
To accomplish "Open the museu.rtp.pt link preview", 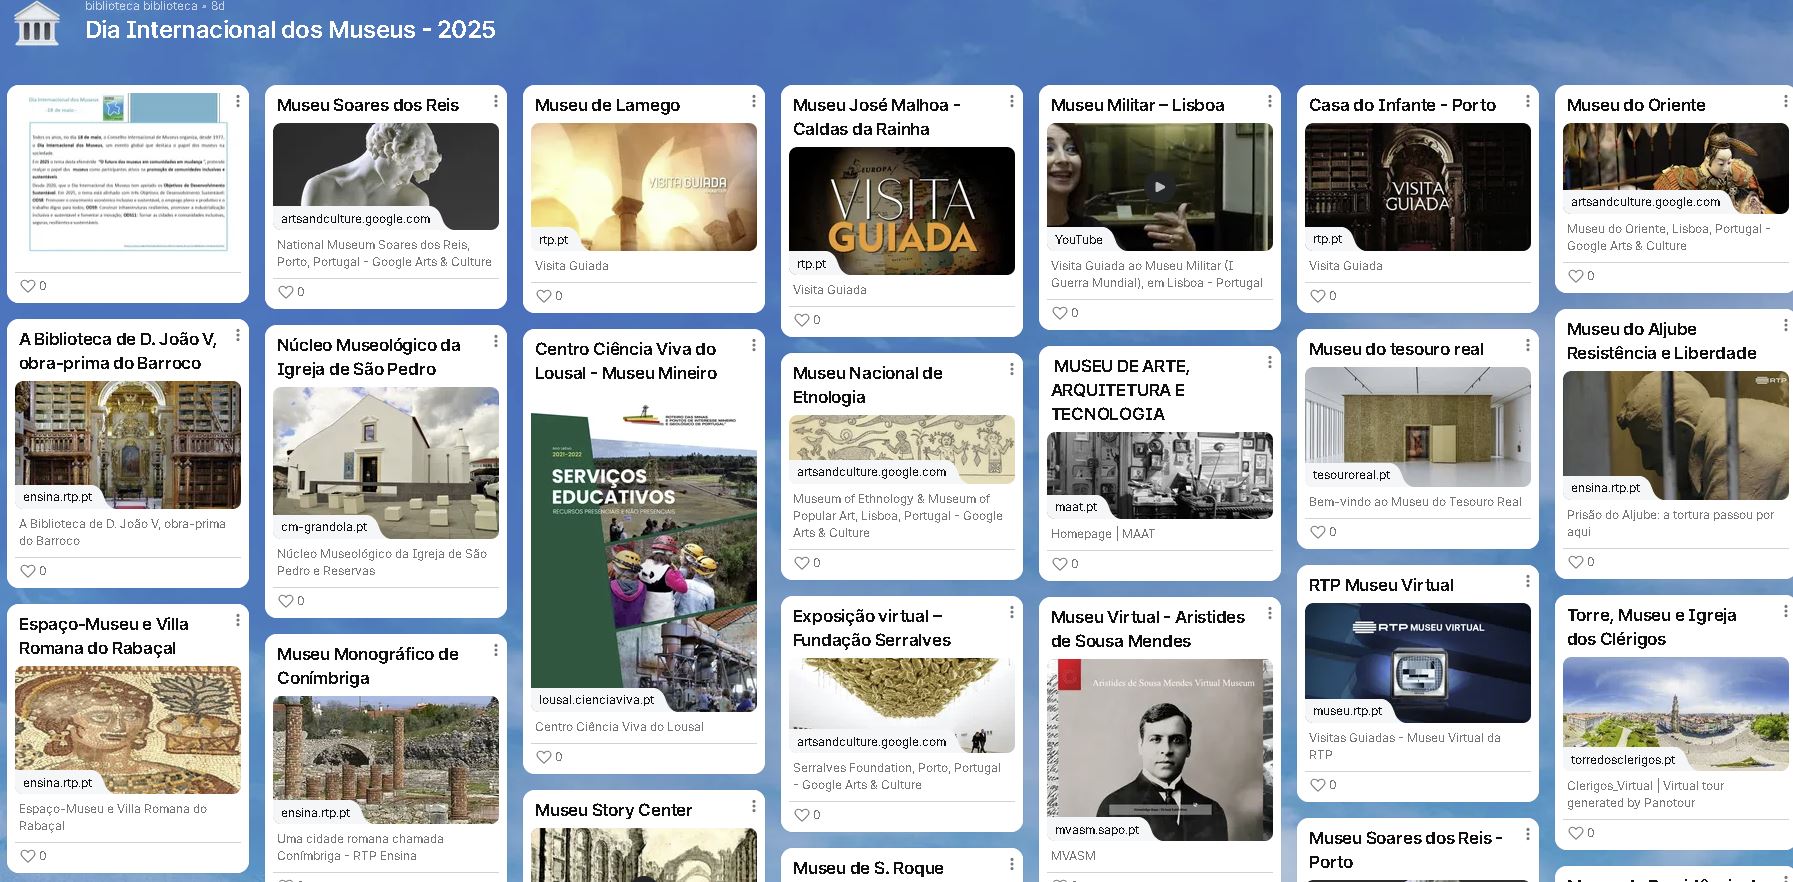I will tap(1418, 663).
